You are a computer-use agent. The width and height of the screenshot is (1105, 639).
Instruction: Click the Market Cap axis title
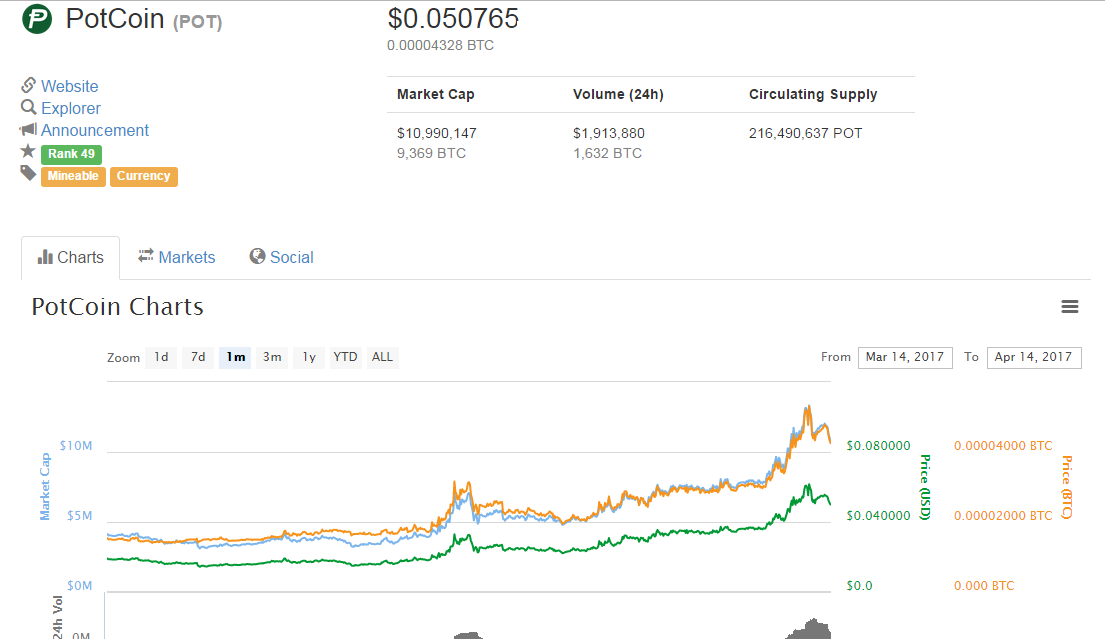click(45, 487)
